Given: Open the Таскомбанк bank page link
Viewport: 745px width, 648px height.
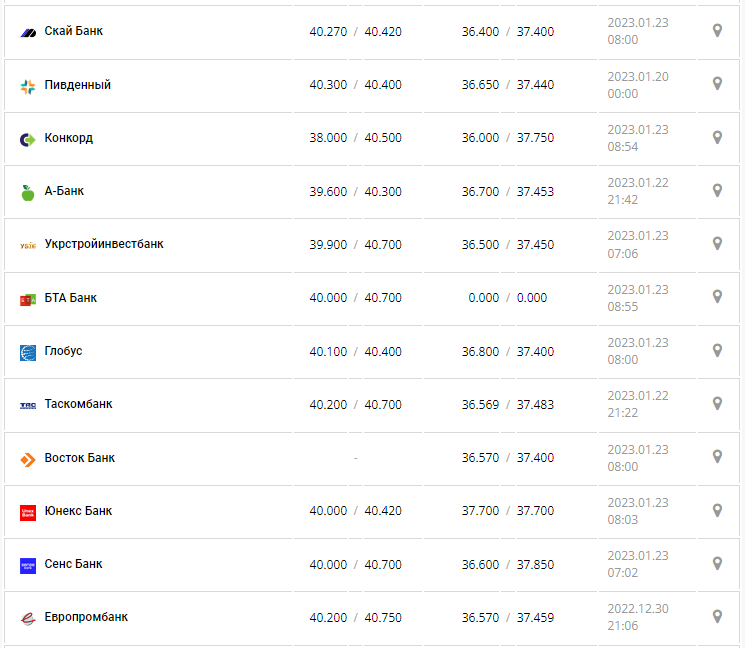Looking at the screenshot, I should (78, 404).
